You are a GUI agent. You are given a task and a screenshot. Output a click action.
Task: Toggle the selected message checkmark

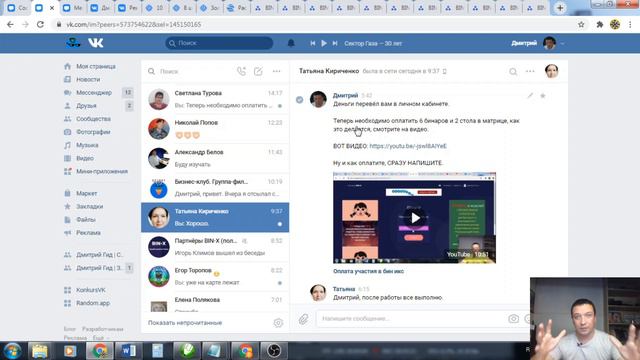[x=300, y=100]
